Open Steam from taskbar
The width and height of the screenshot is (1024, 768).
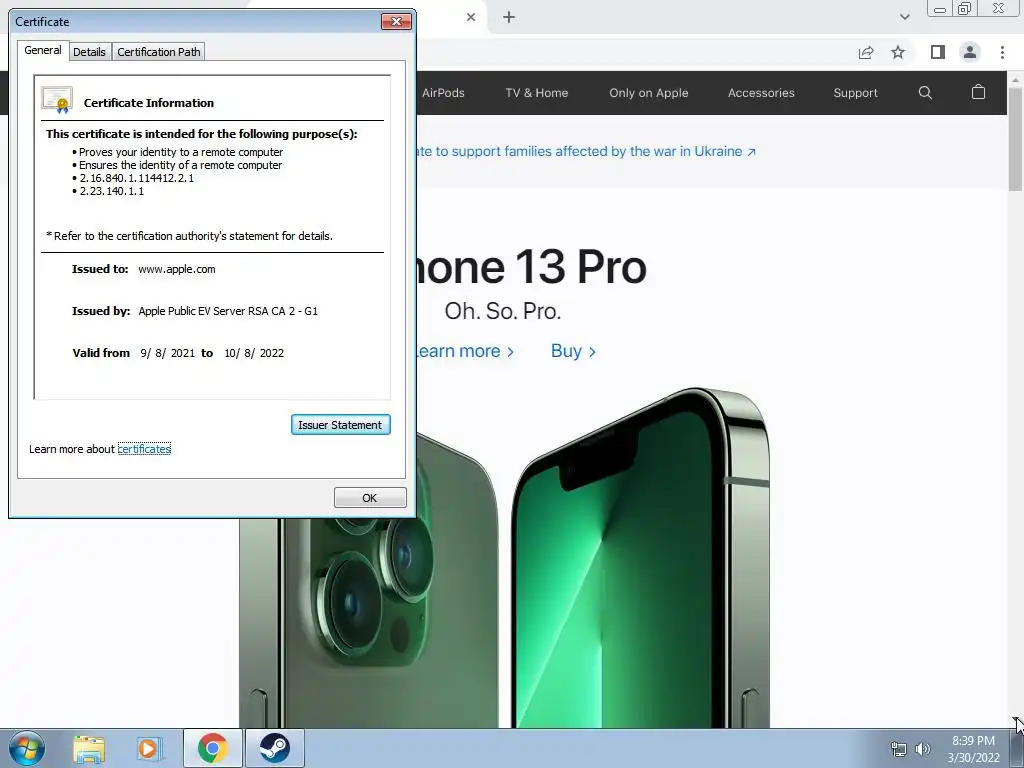(x=274, y=748)
